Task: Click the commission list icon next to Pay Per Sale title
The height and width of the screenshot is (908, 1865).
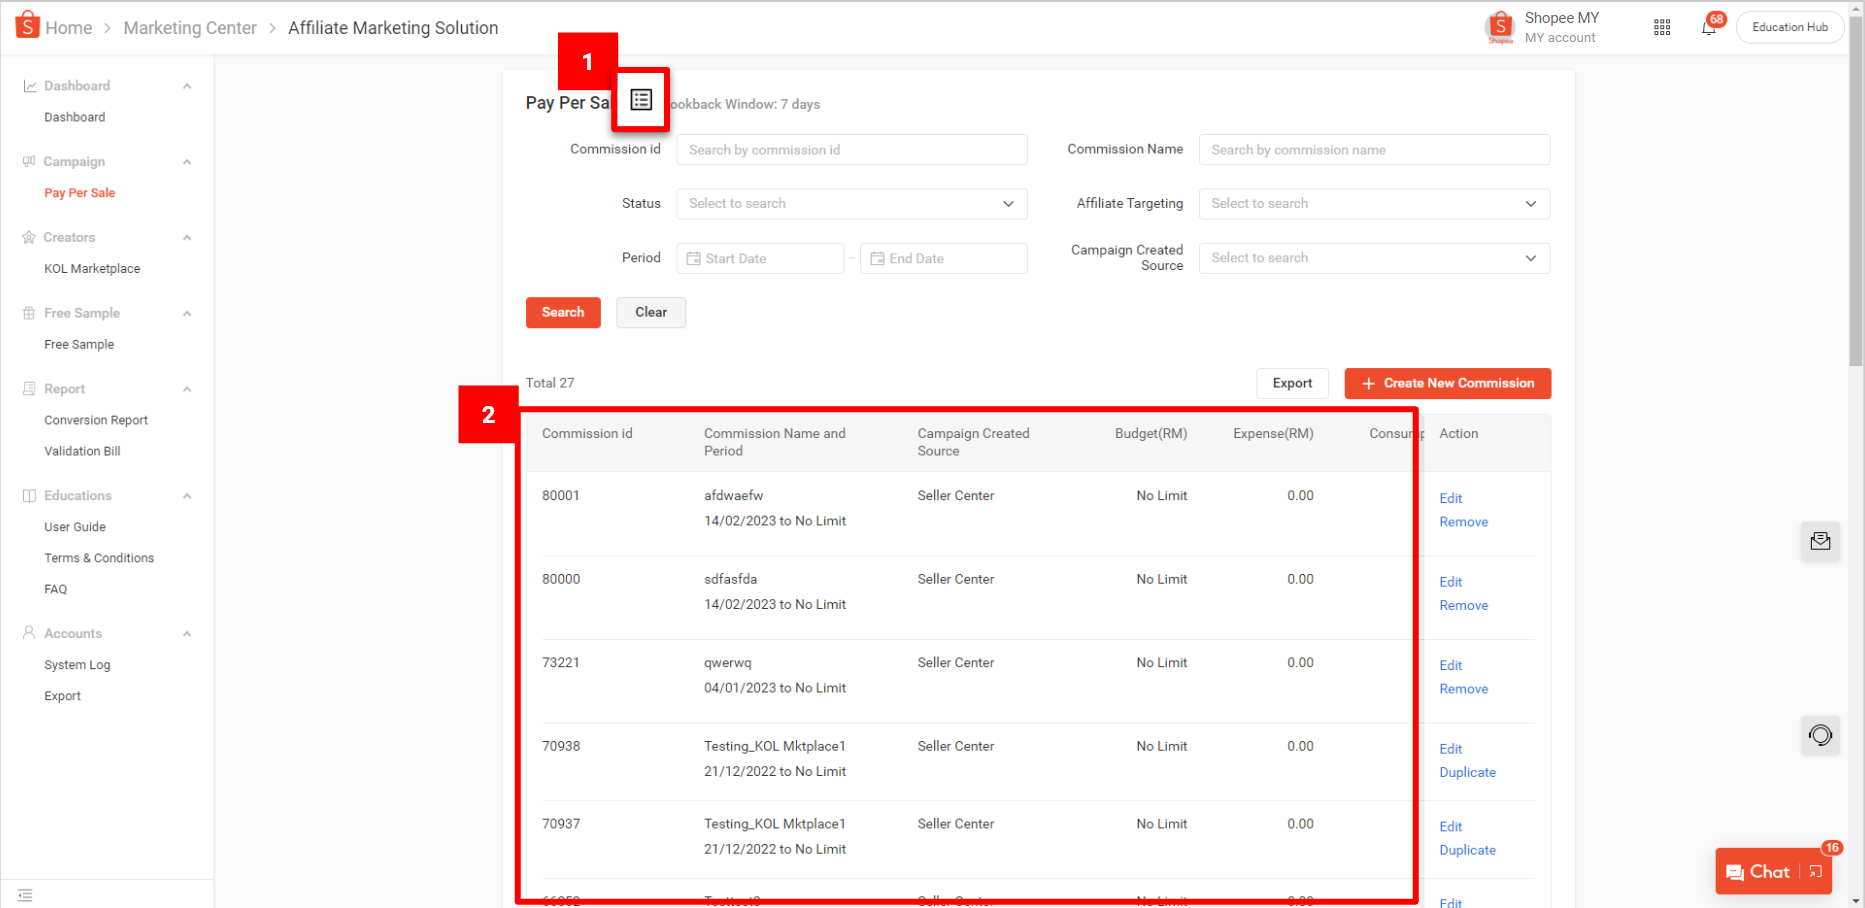Action: (640, 98)
